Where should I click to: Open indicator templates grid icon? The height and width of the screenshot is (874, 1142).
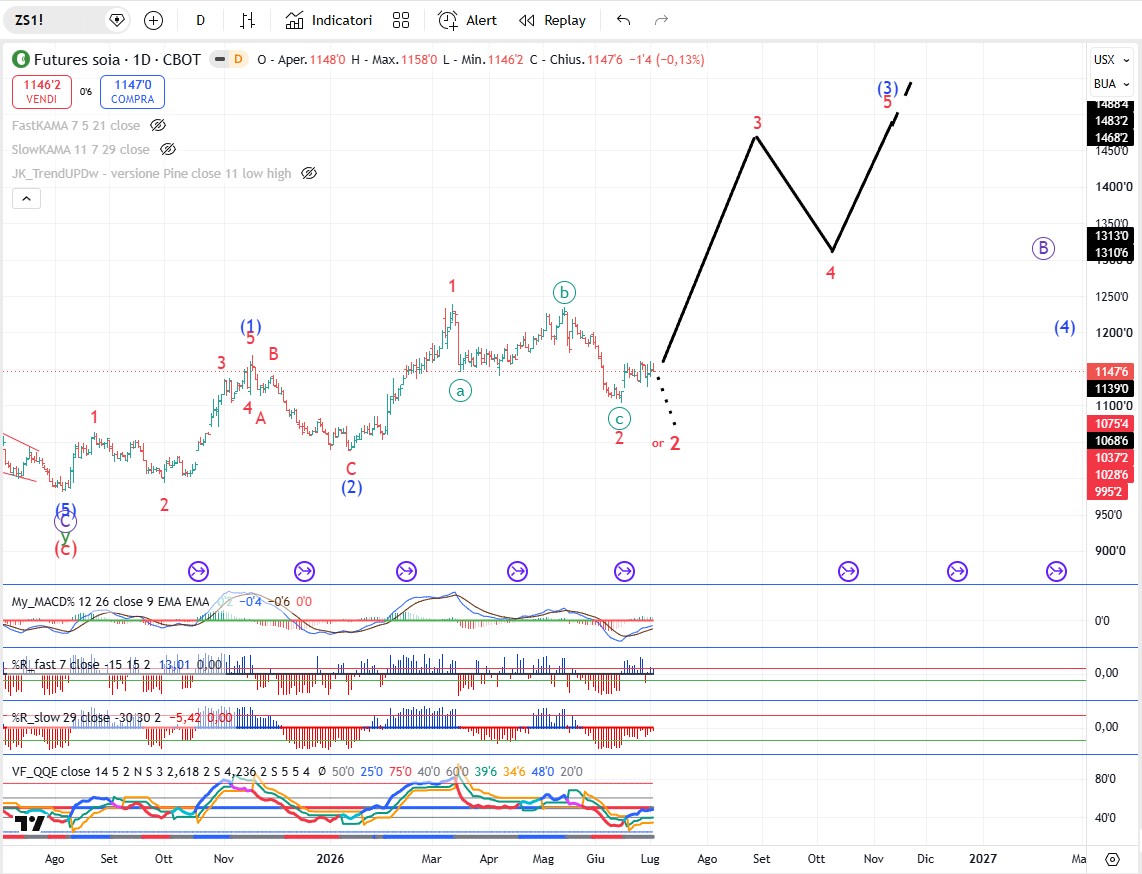click(x=401, y=20)
